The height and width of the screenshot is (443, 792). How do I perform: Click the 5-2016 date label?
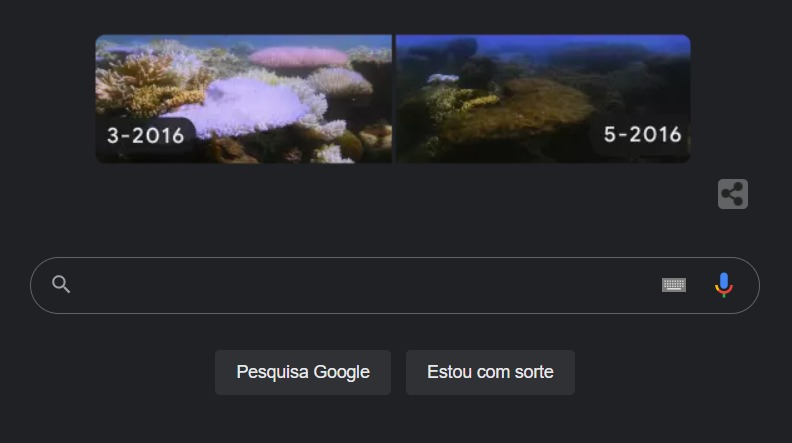point(642,134)
